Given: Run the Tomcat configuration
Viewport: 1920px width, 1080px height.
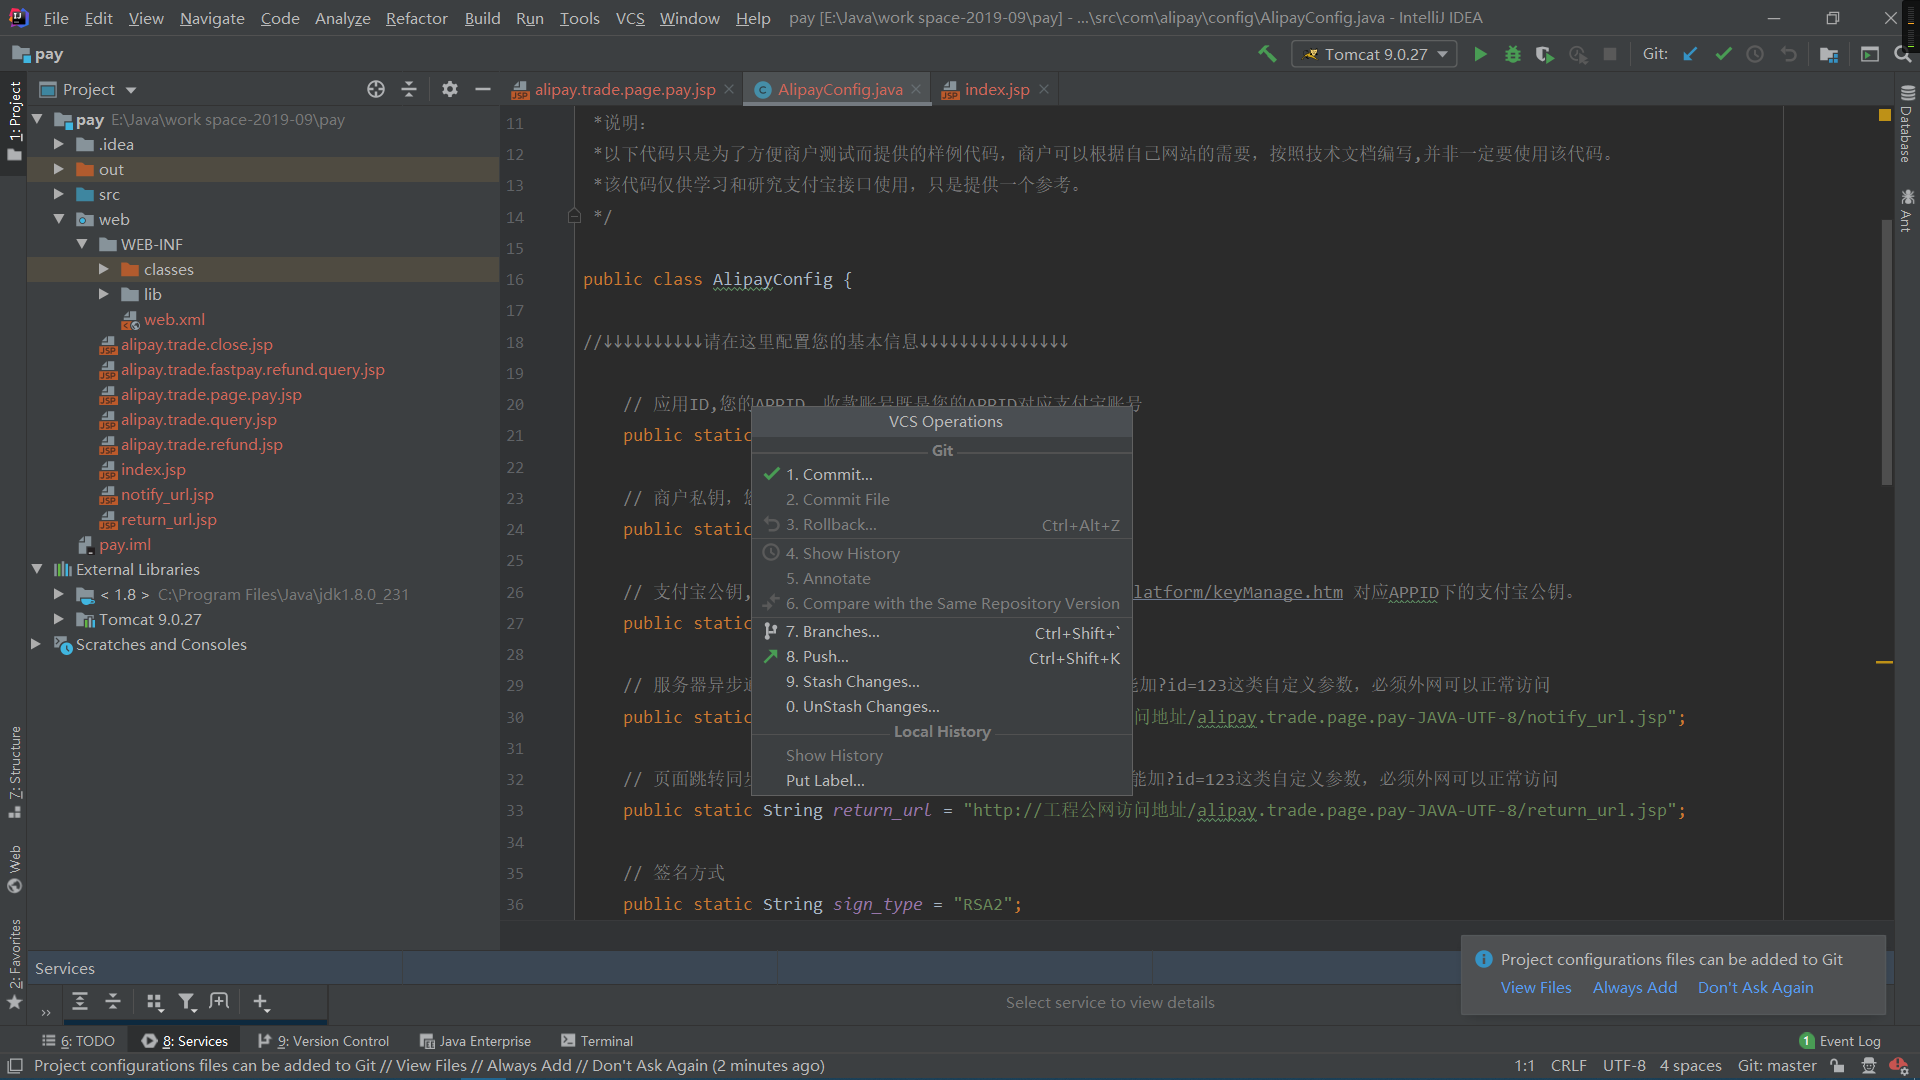Looking at the screenshot, I should point(1480,54).
